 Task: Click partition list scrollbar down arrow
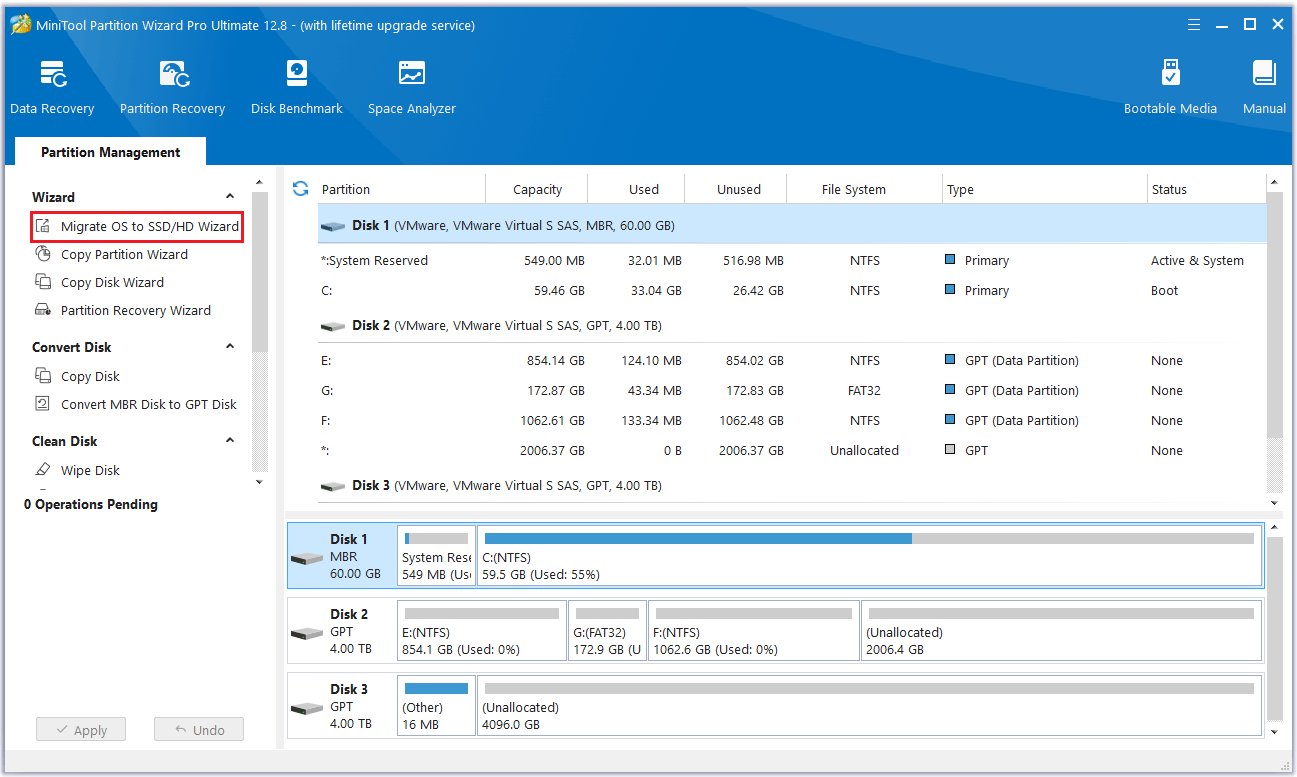tap(1274, 502)
